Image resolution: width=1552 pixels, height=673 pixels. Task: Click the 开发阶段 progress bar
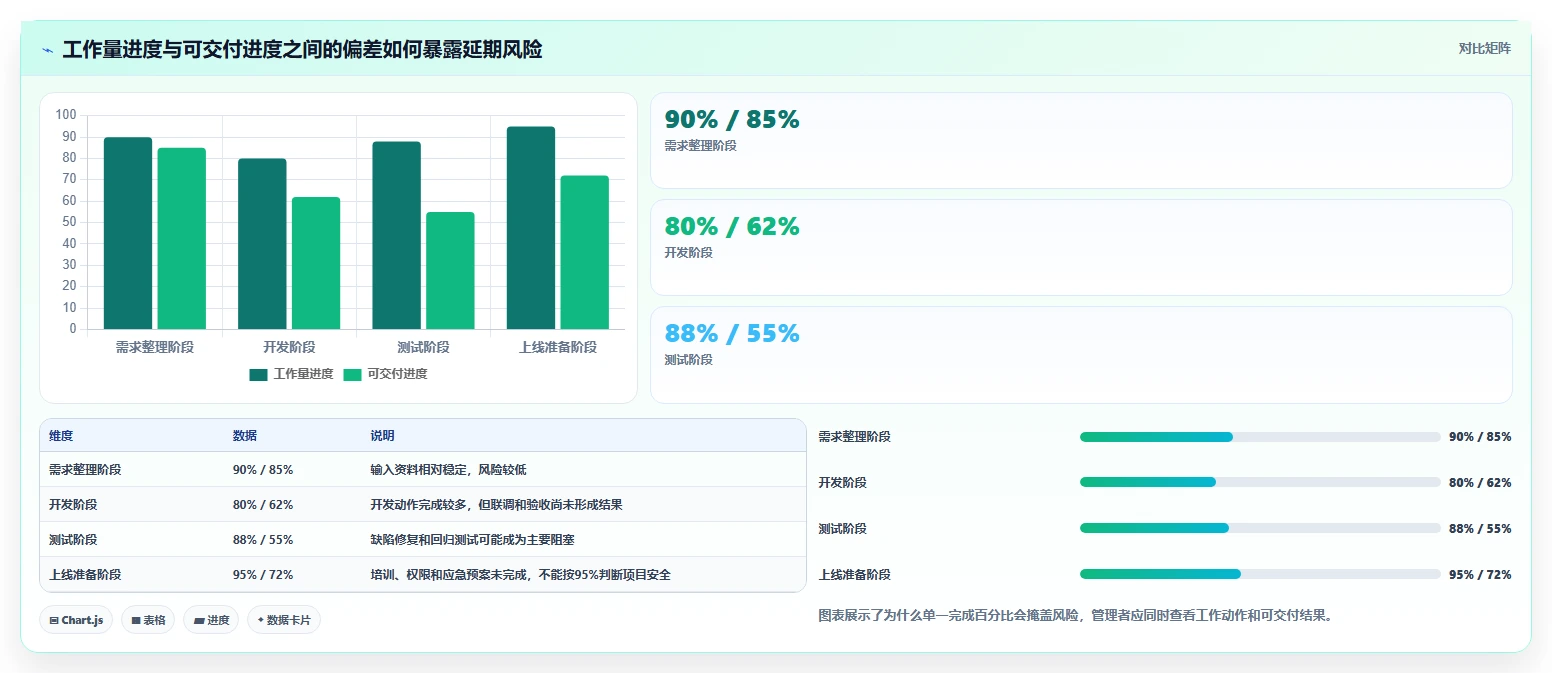(1260, 482)
